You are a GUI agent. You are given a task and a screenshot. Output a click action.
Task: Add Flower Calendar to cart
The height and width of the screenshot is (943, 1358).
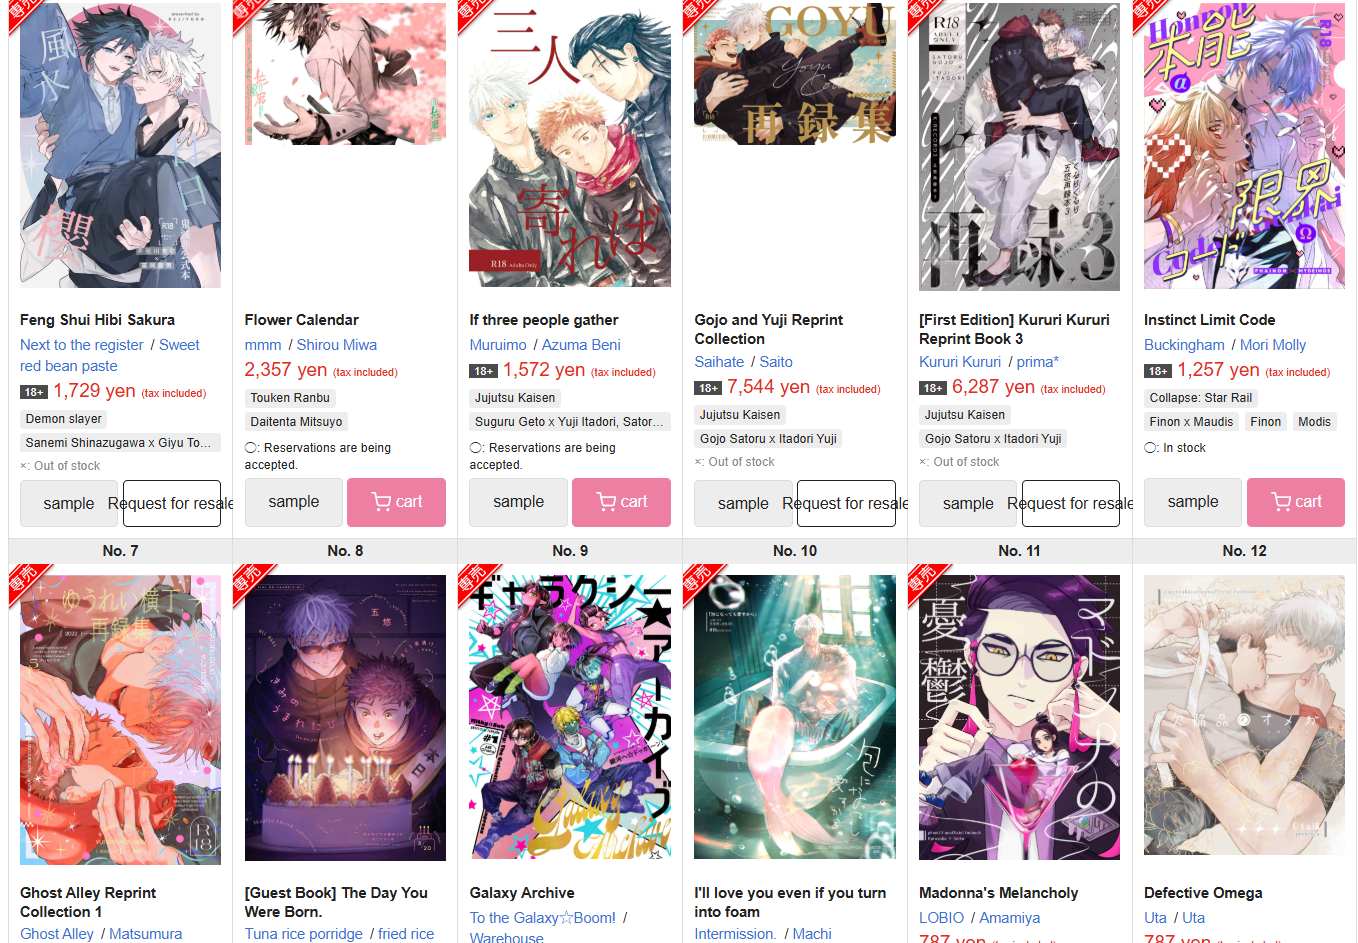[x=396, y=502]
